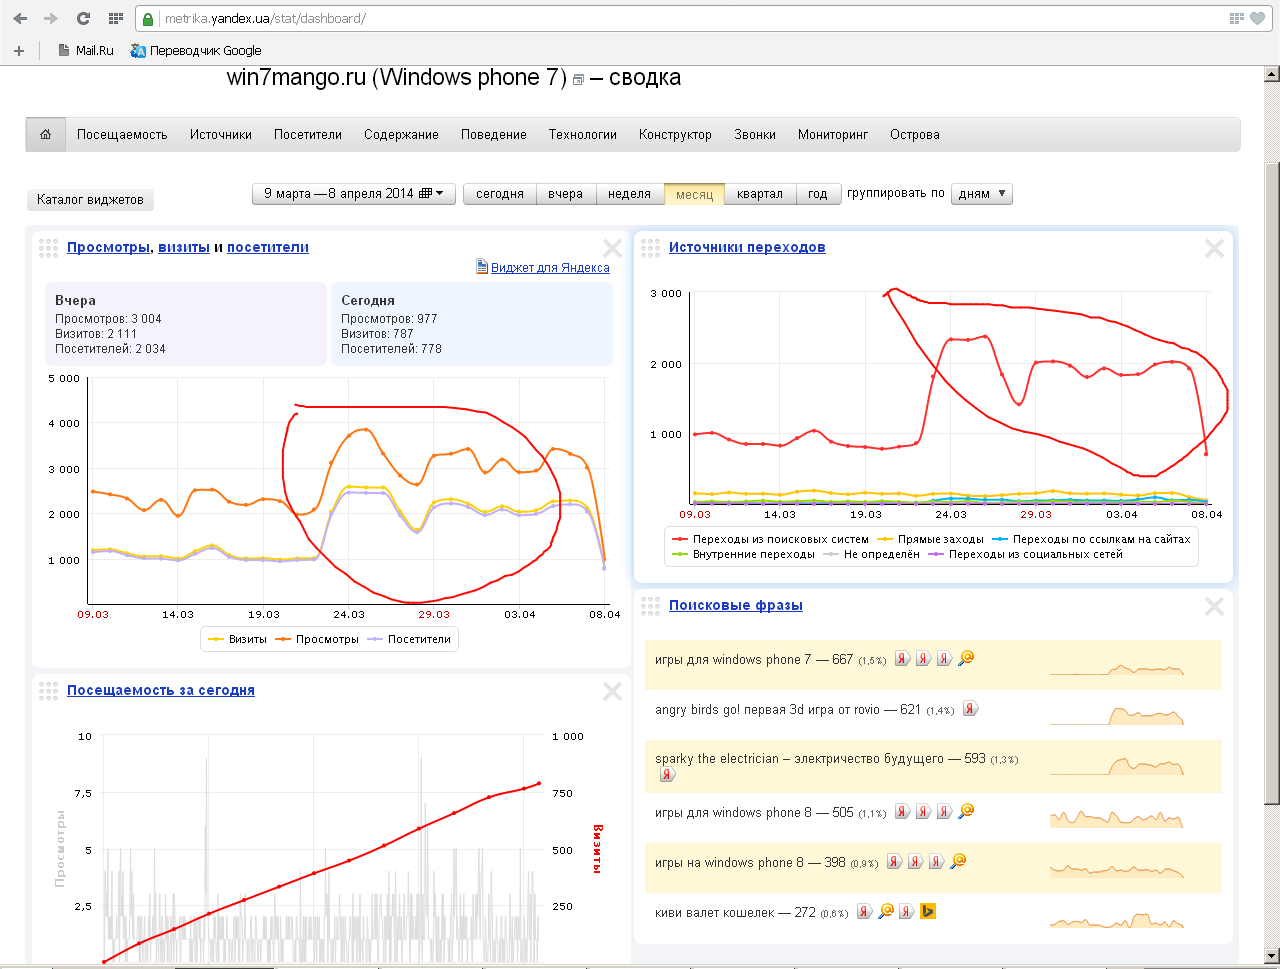The image size is (1280, 969).
Task: Click the browser back arrow
Action: pyautogui.click(x=20, y=18)
